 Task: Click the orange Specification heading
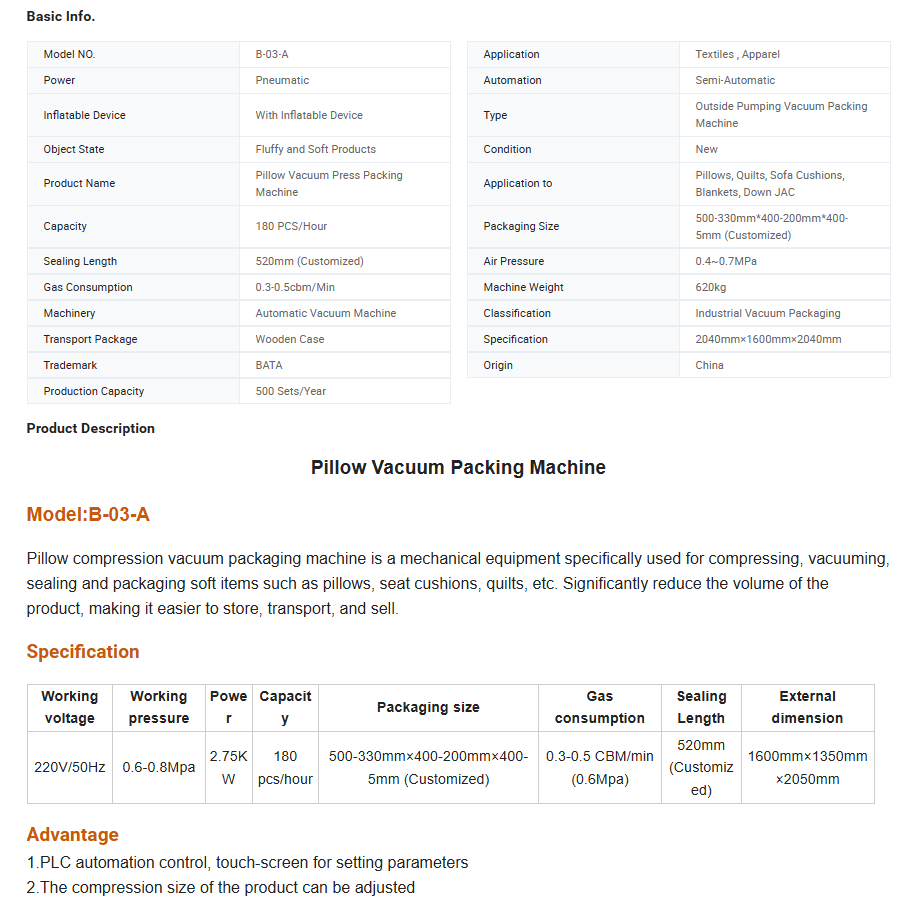click(83, 652)
